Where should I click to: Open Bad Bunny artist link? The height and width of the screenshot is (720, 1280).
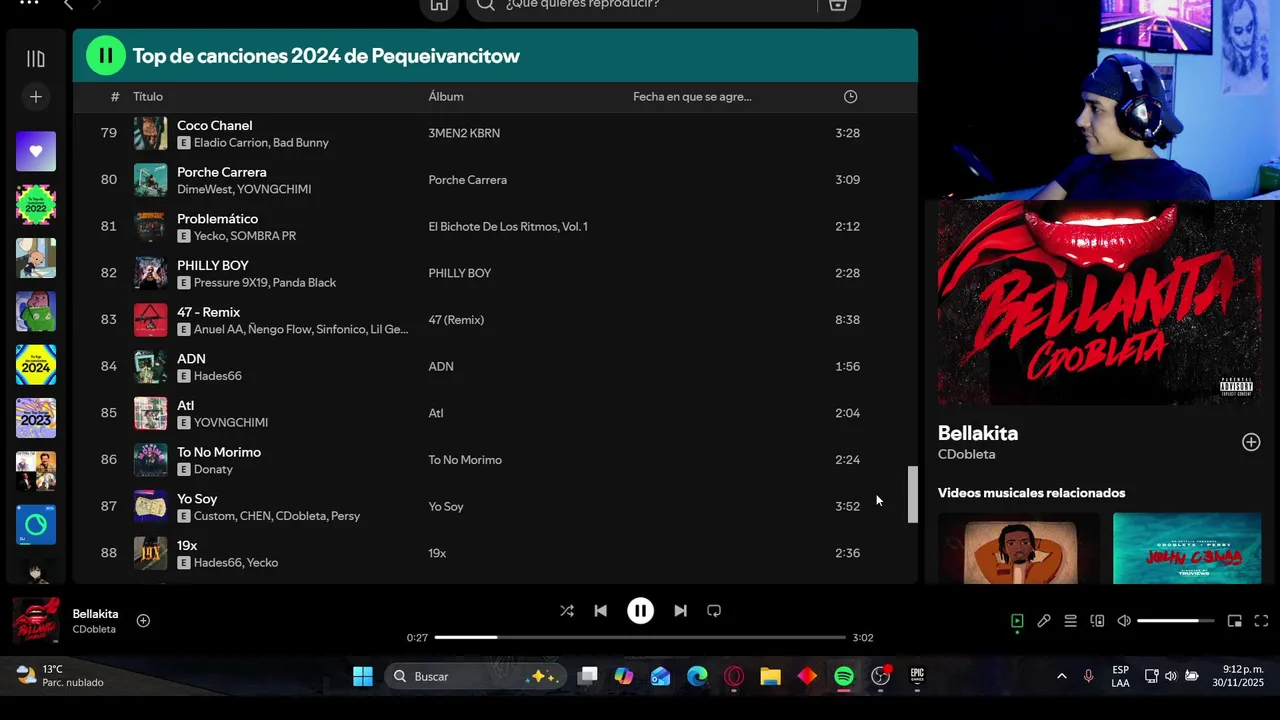click(x=301, y=143)
